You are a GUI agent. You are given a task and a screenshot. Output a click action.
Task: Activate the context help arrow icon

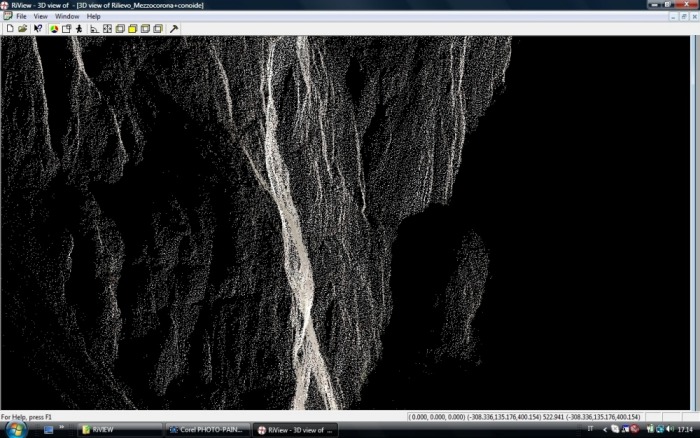coord(38,29)
